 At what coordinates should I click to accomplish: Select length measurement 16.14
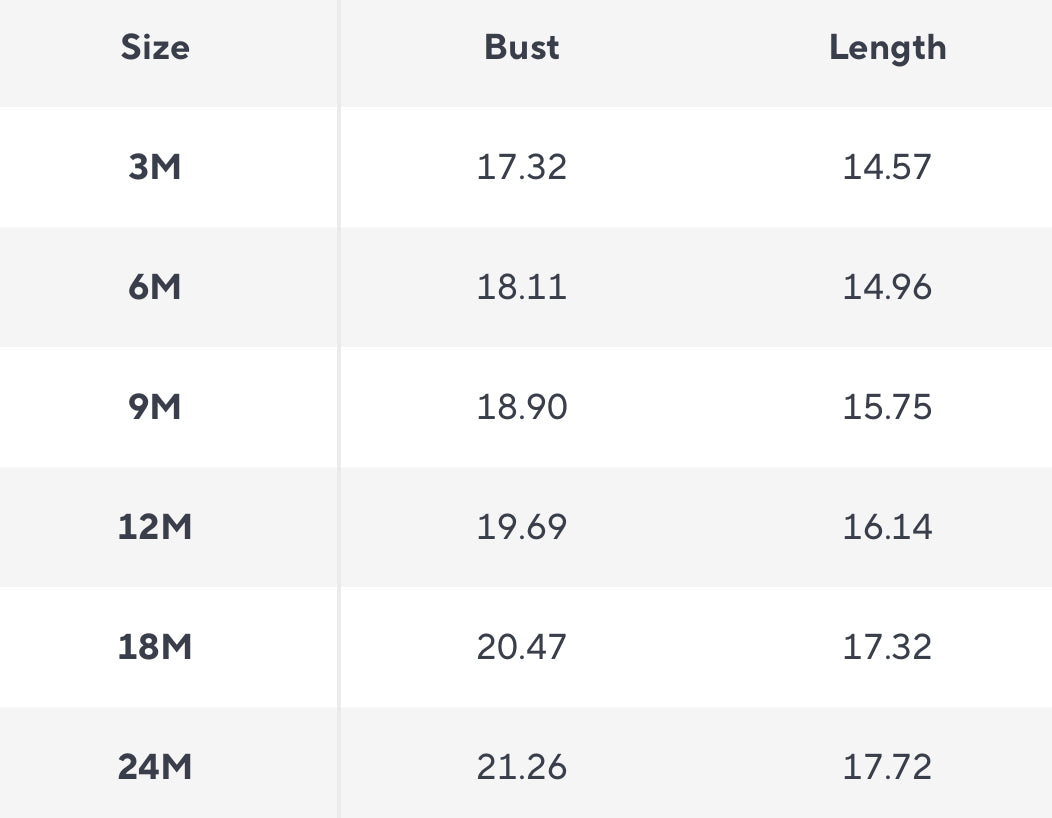pos(887,527)
